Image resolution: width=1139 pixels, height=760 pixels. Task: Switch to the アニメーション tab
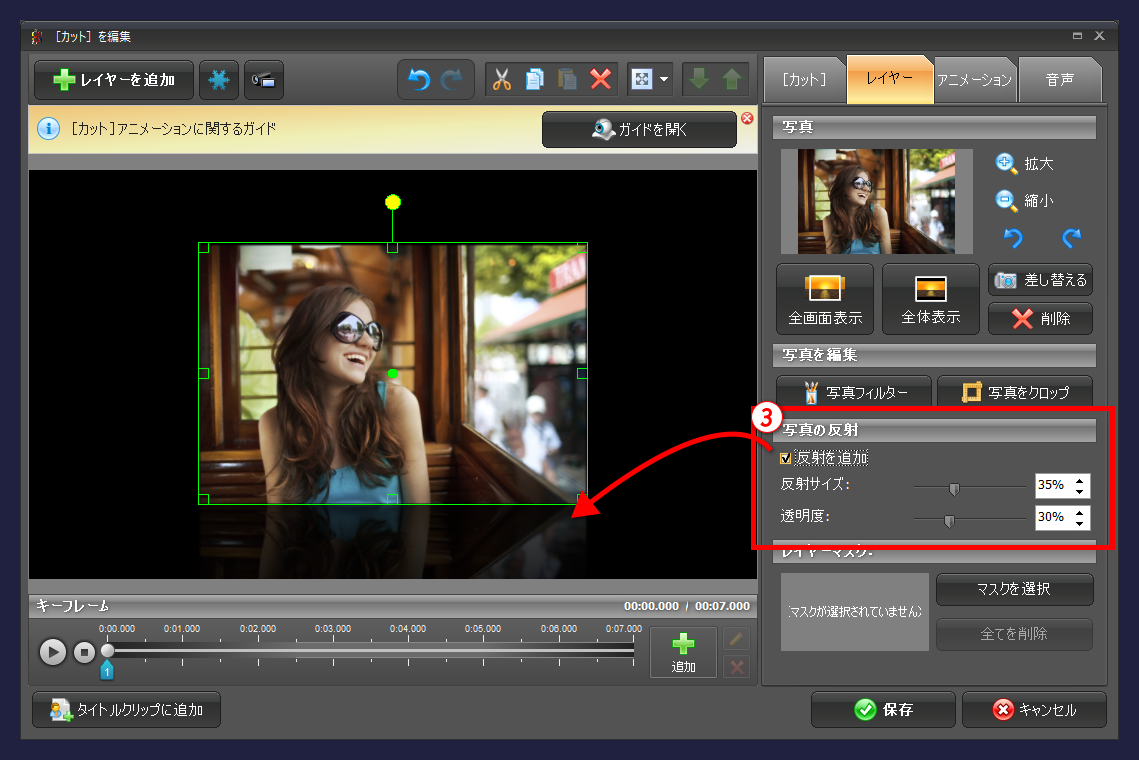click(974, 80)
